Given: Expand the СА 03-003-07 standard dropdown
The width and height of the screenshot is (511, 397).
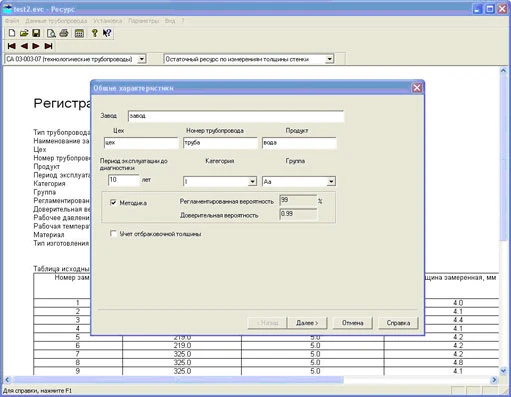Looking at the screenshot, I should tap(142, 59).
